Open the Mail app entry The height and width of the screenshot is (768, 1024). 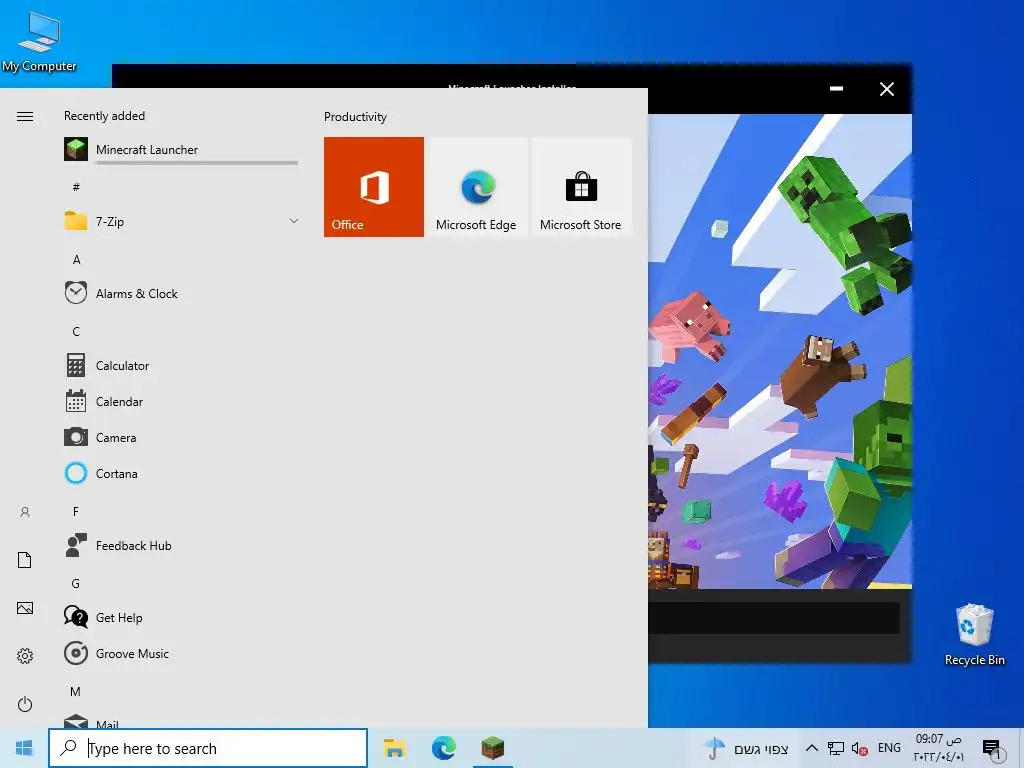[x=181, y=721]
